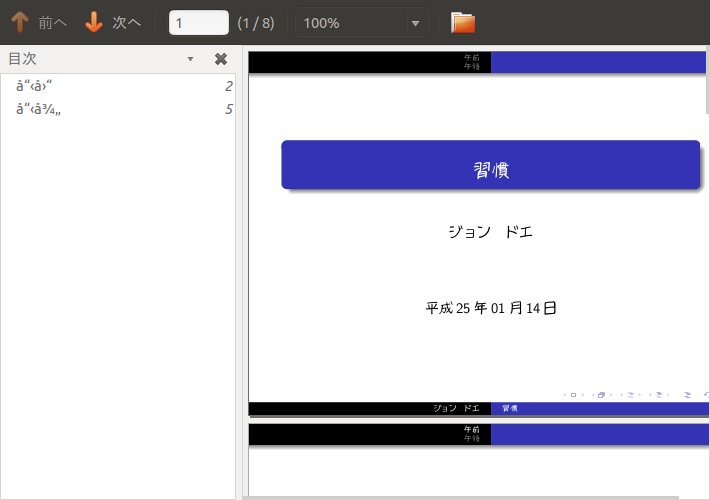The height and width of the screenshot is (500, 710).
Task: Click the 午前 link in the second slide header
Action: tap(471, 429)
